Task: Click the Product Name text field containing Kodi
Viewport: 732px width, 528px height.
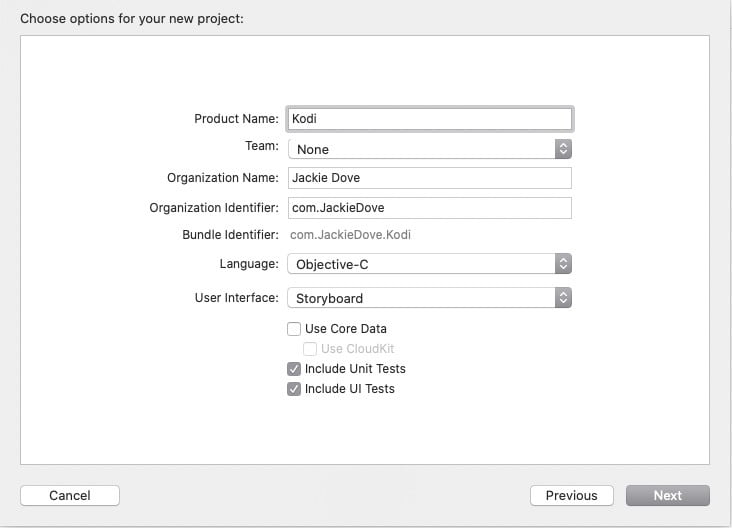Action: tap(429, 118)
